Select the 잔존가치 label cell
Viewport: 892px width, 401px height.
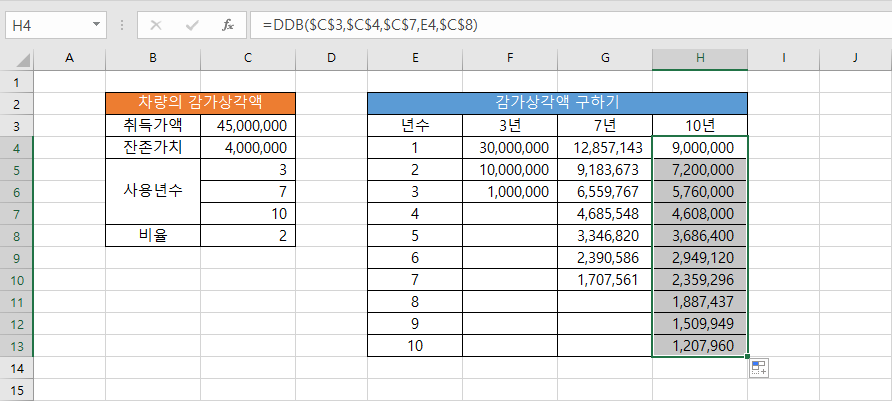click(x=153, y=148)
